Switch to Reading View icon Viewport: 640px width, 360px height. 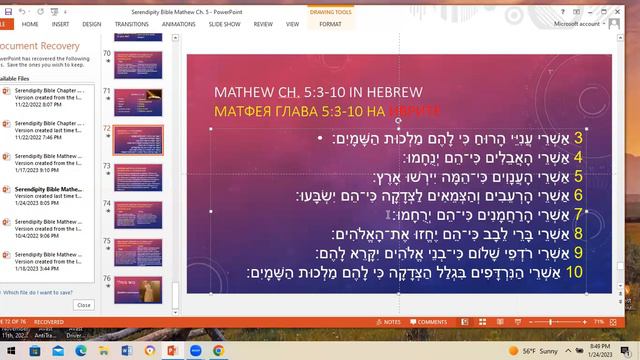click(x=500, y=322)
